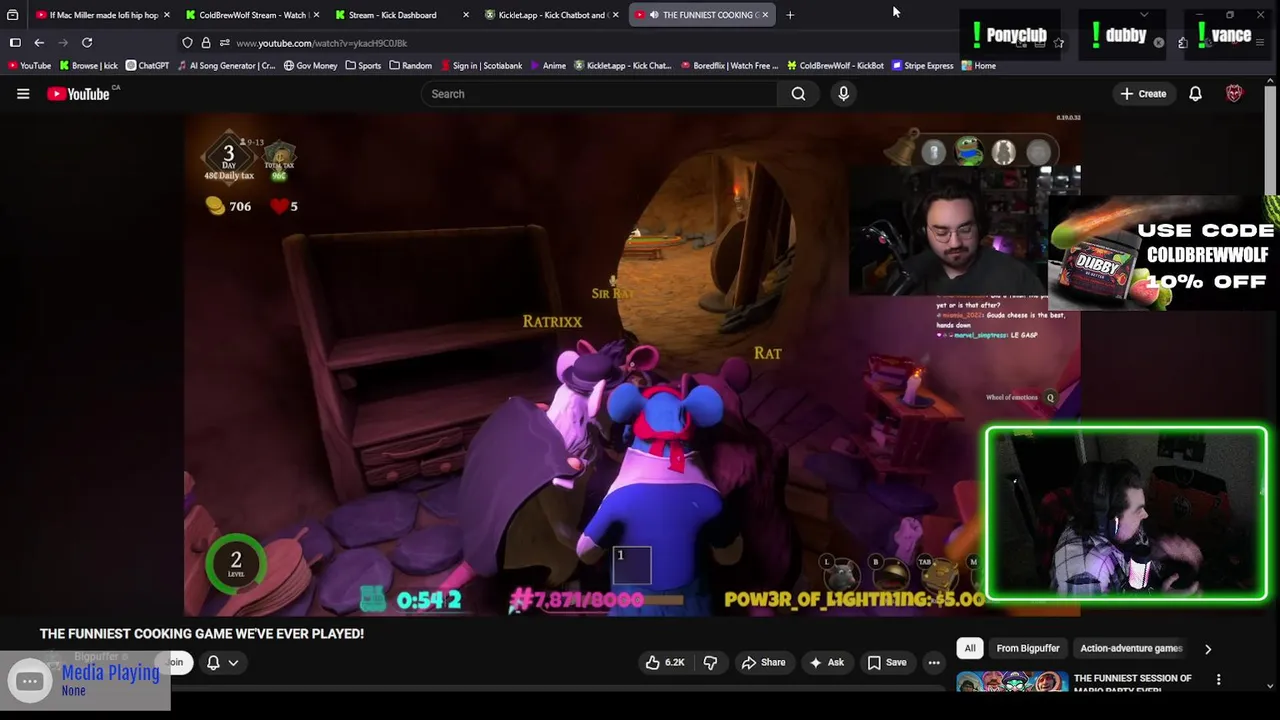Click the search magnifier button

click(x=798, y=94)
